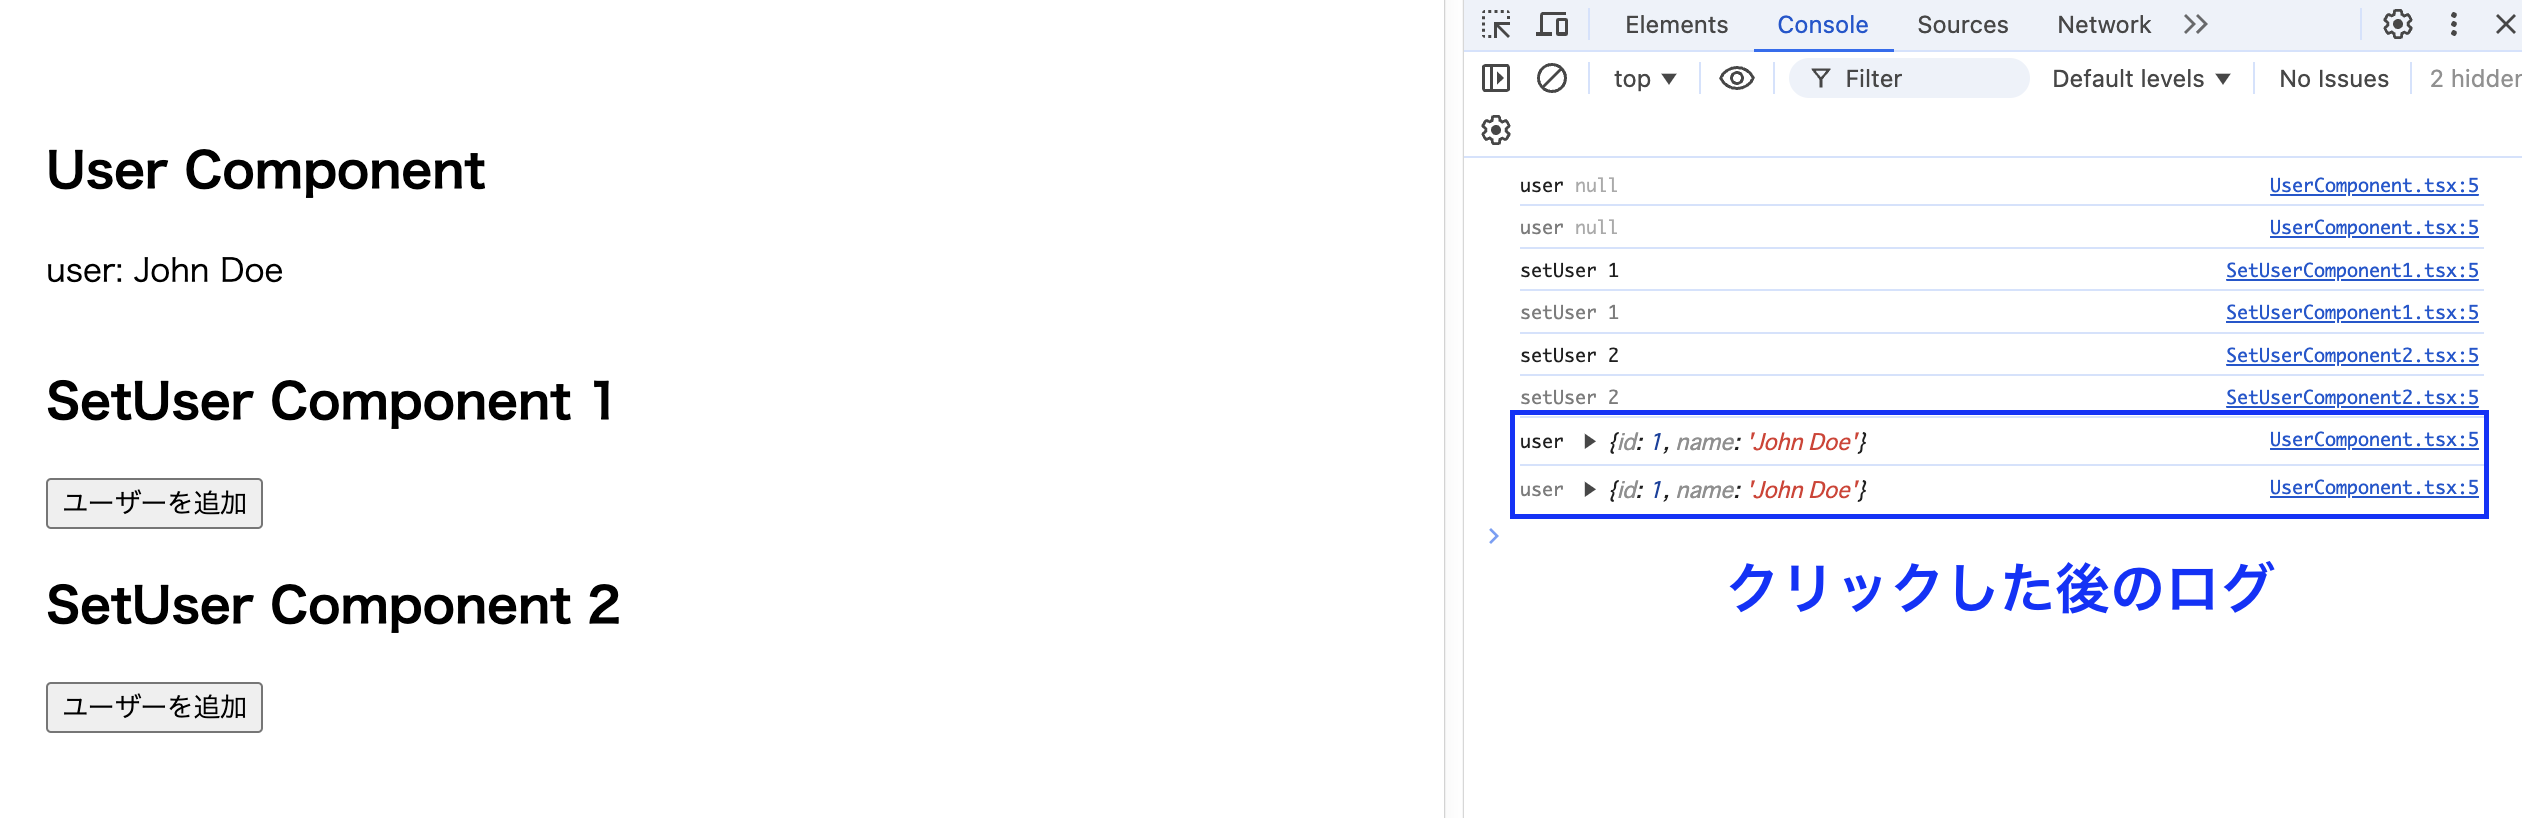Open the top JavaScript context dropdown
Screen dimensions: 2522x818
[1644, 79]
